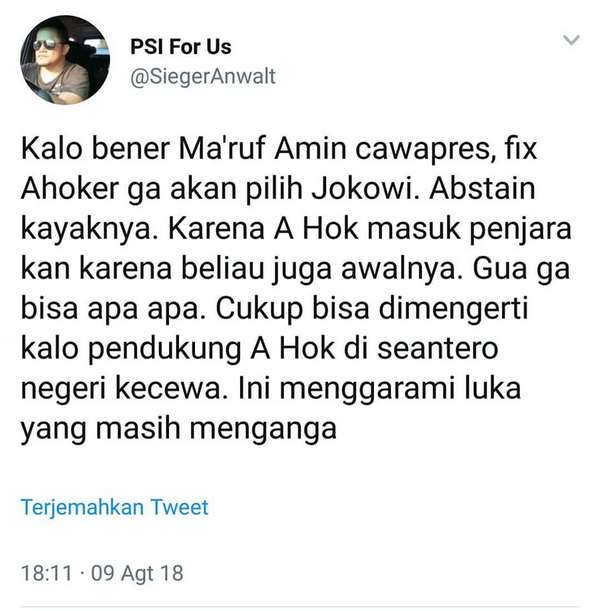Click the final word "menganga" in the tweet
Viewport: 600px width, 611px height.
[263, 430]
